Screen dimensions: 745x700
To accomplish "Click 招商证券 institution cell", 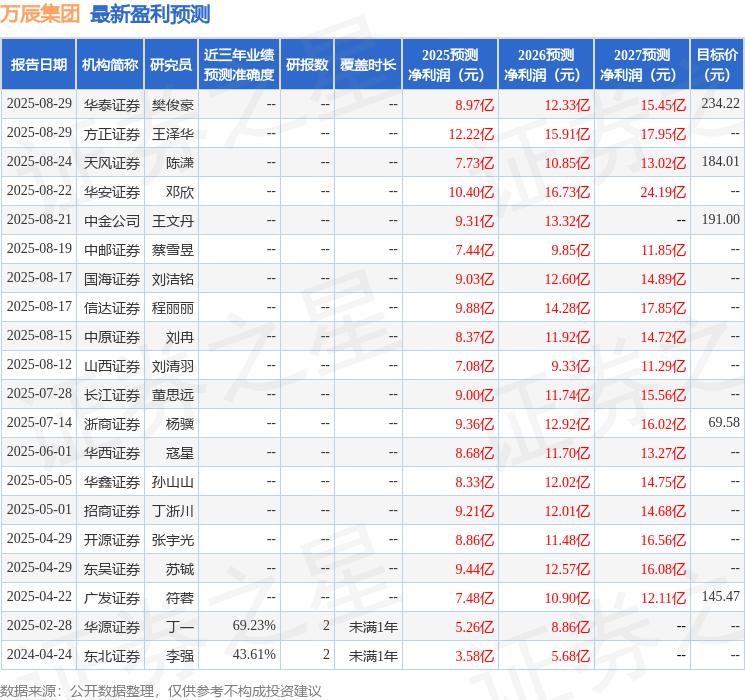I will [x=112, y=511].
